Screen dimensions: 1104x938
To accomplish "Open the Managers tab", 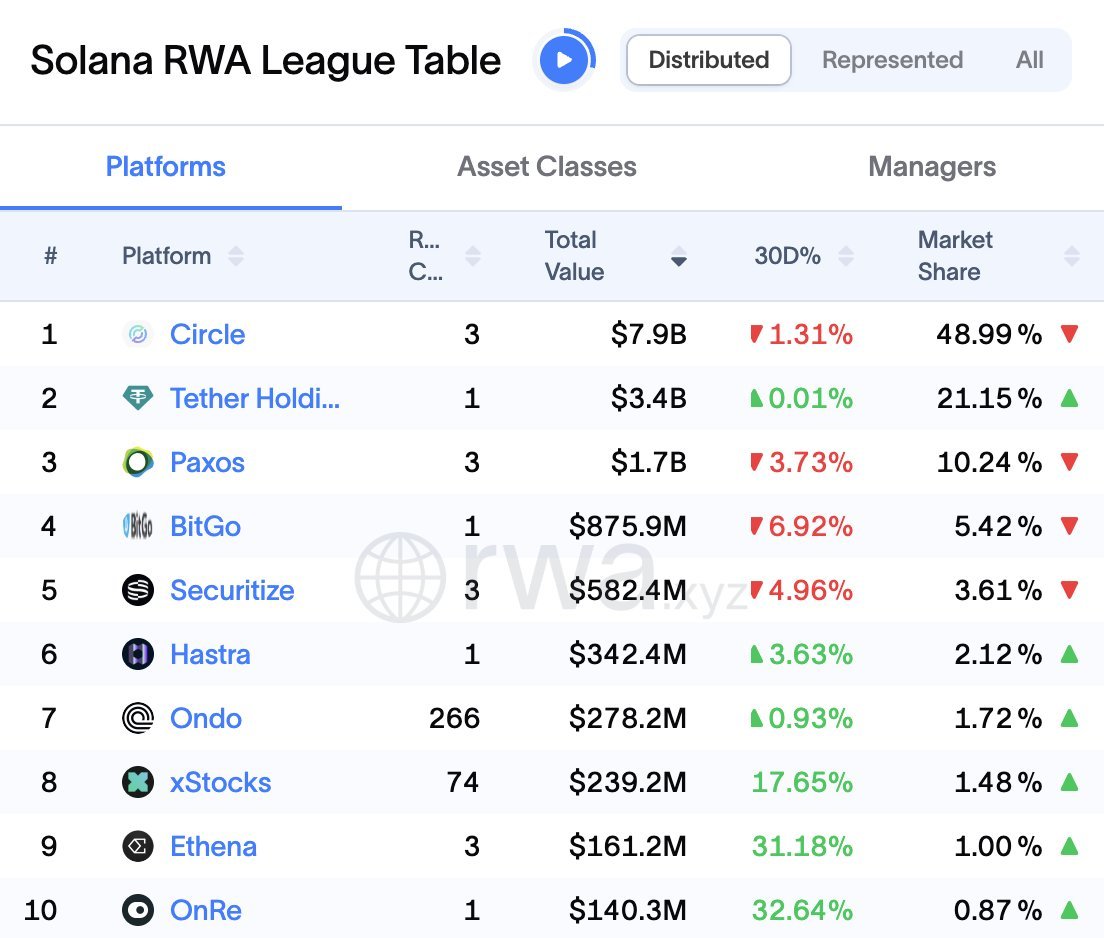I will pos(932,167).
